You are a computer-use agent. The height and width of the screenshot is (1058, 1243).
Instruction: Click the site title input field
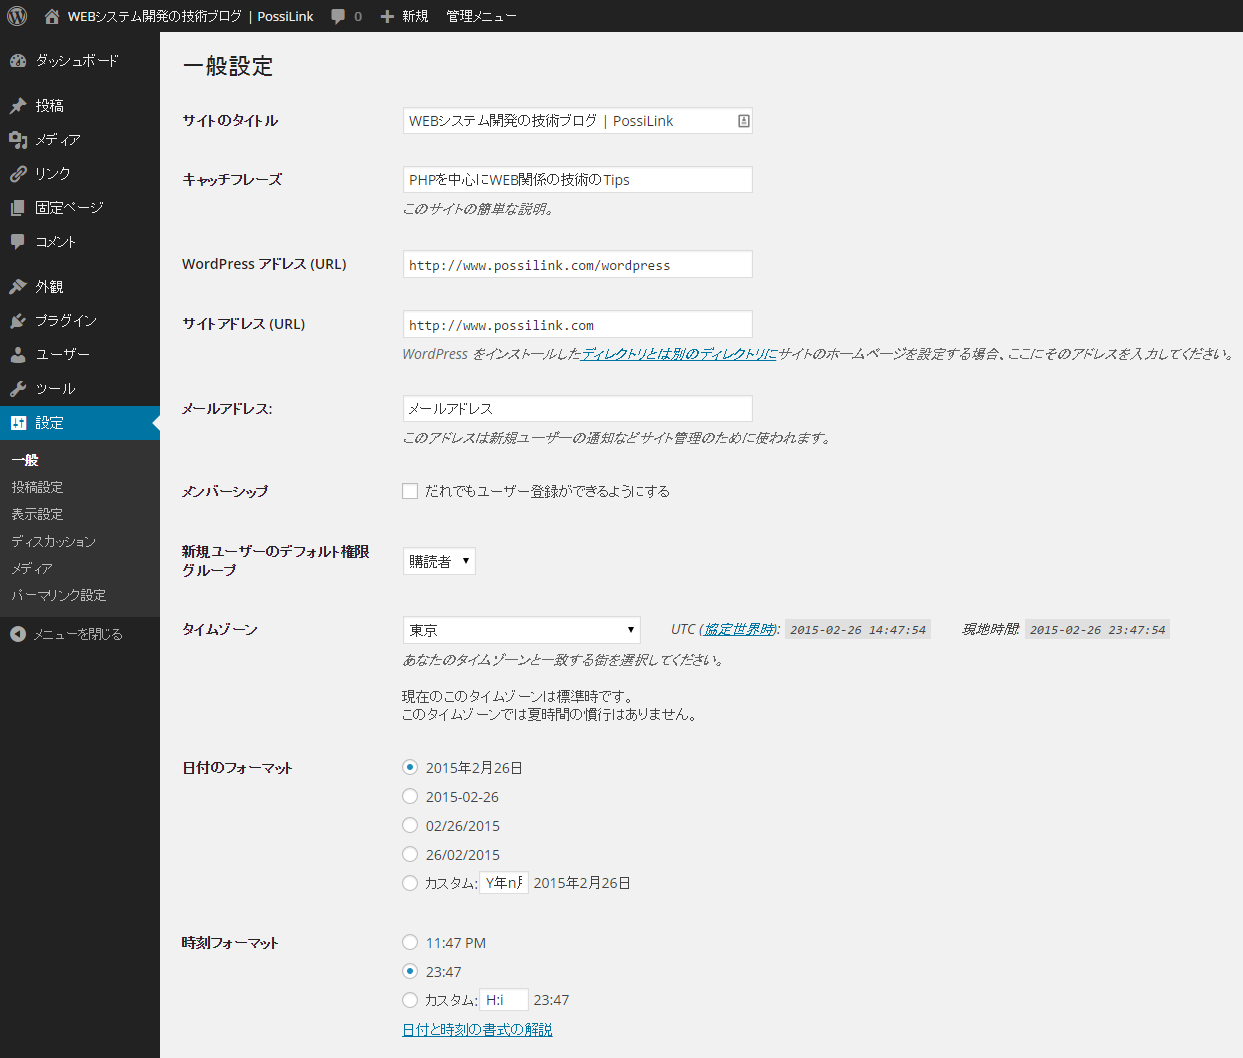pos(578,121)
